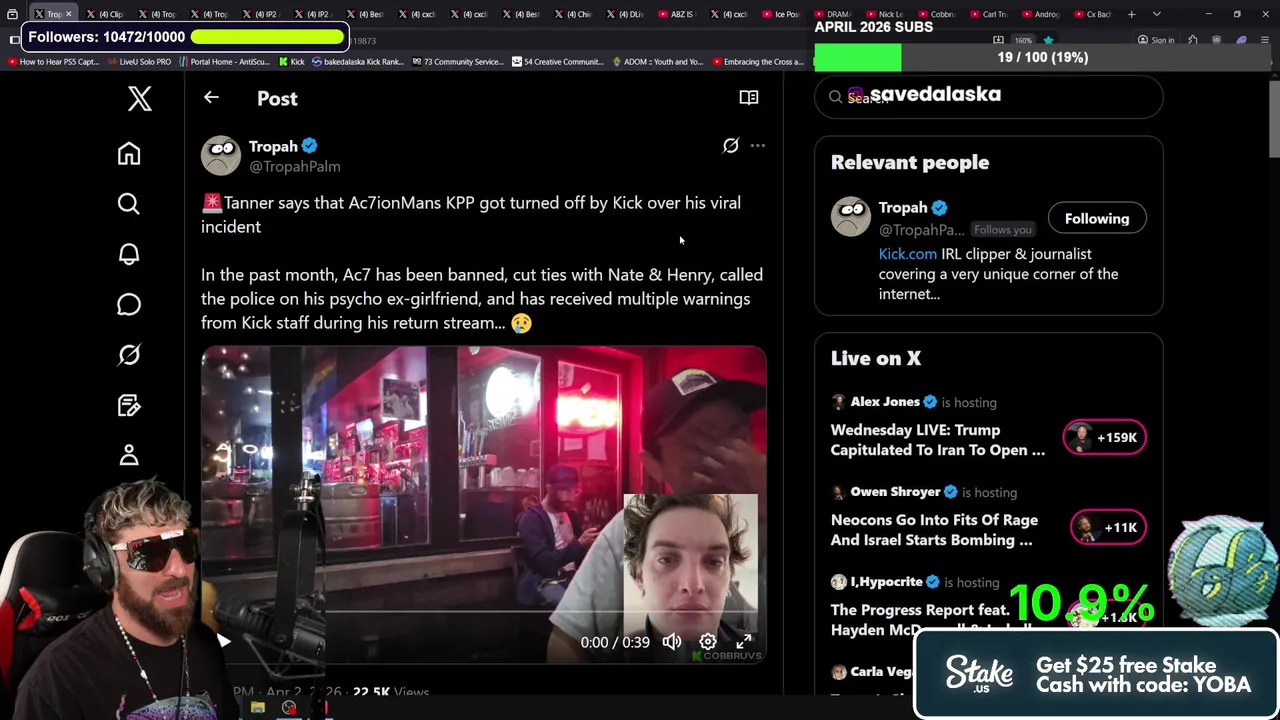Screen dimensions: 1280x720
Task: Open @TropahPalm handle on the post
Action: point(294,167)
